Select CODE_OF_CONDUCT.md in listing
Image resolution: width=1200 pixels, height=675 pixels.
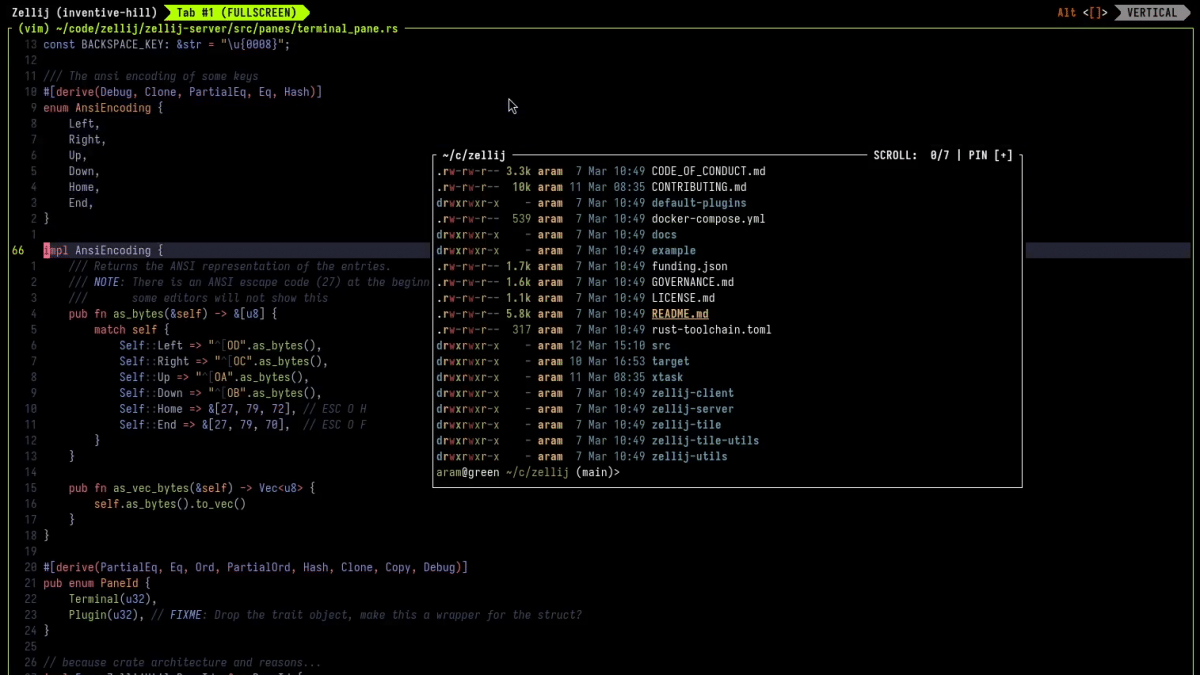[708, 171]
